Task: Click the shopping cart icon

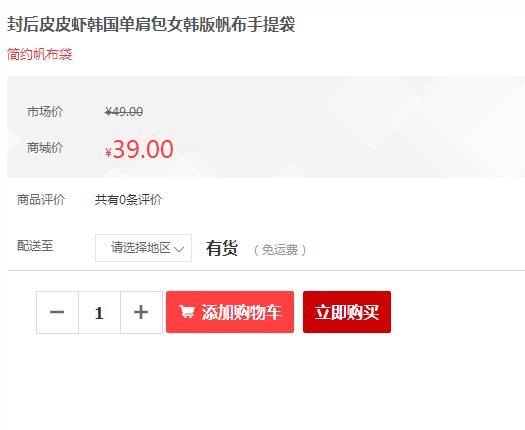Action: tap(186, 312)
